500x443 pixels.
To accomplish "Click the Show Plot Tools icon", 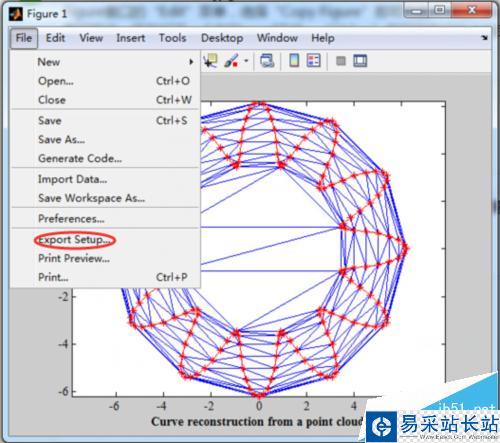I will 360,61.
